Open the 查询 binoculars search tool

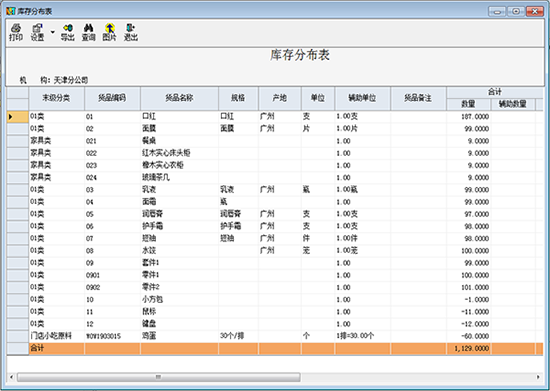(x=89, y=32)
